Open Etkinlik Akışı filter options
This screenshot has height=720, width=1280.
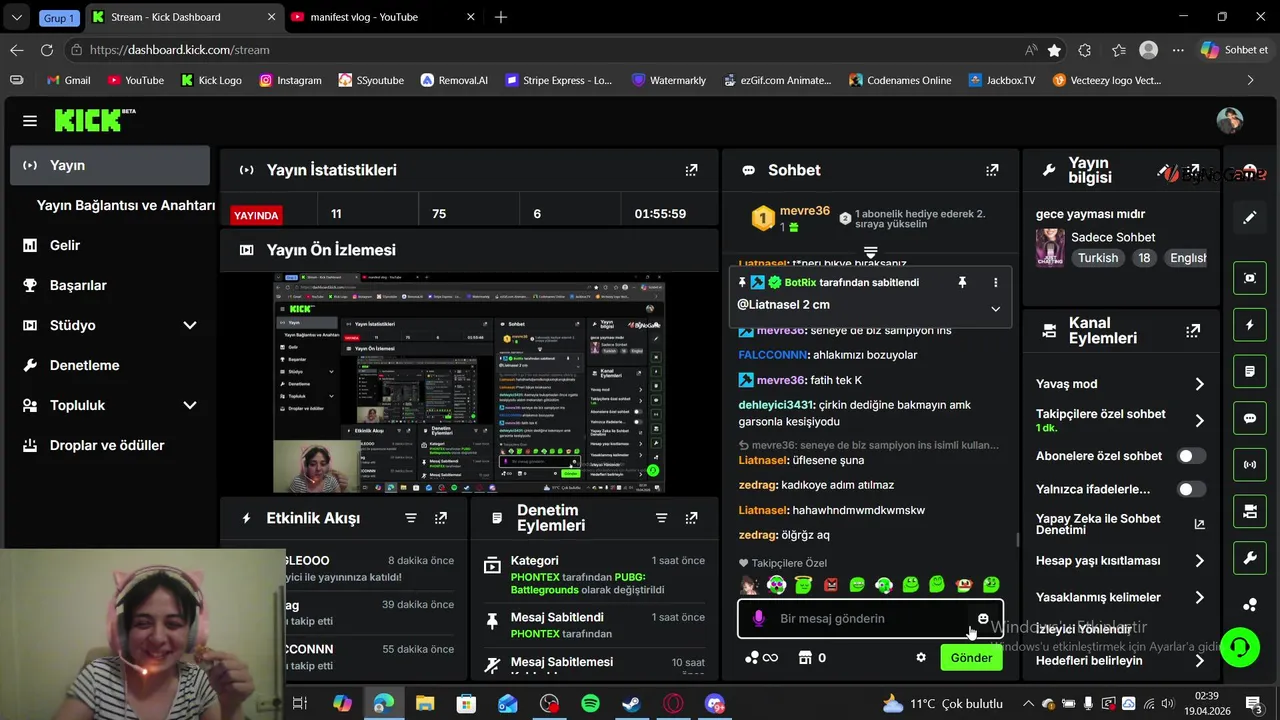411,518
